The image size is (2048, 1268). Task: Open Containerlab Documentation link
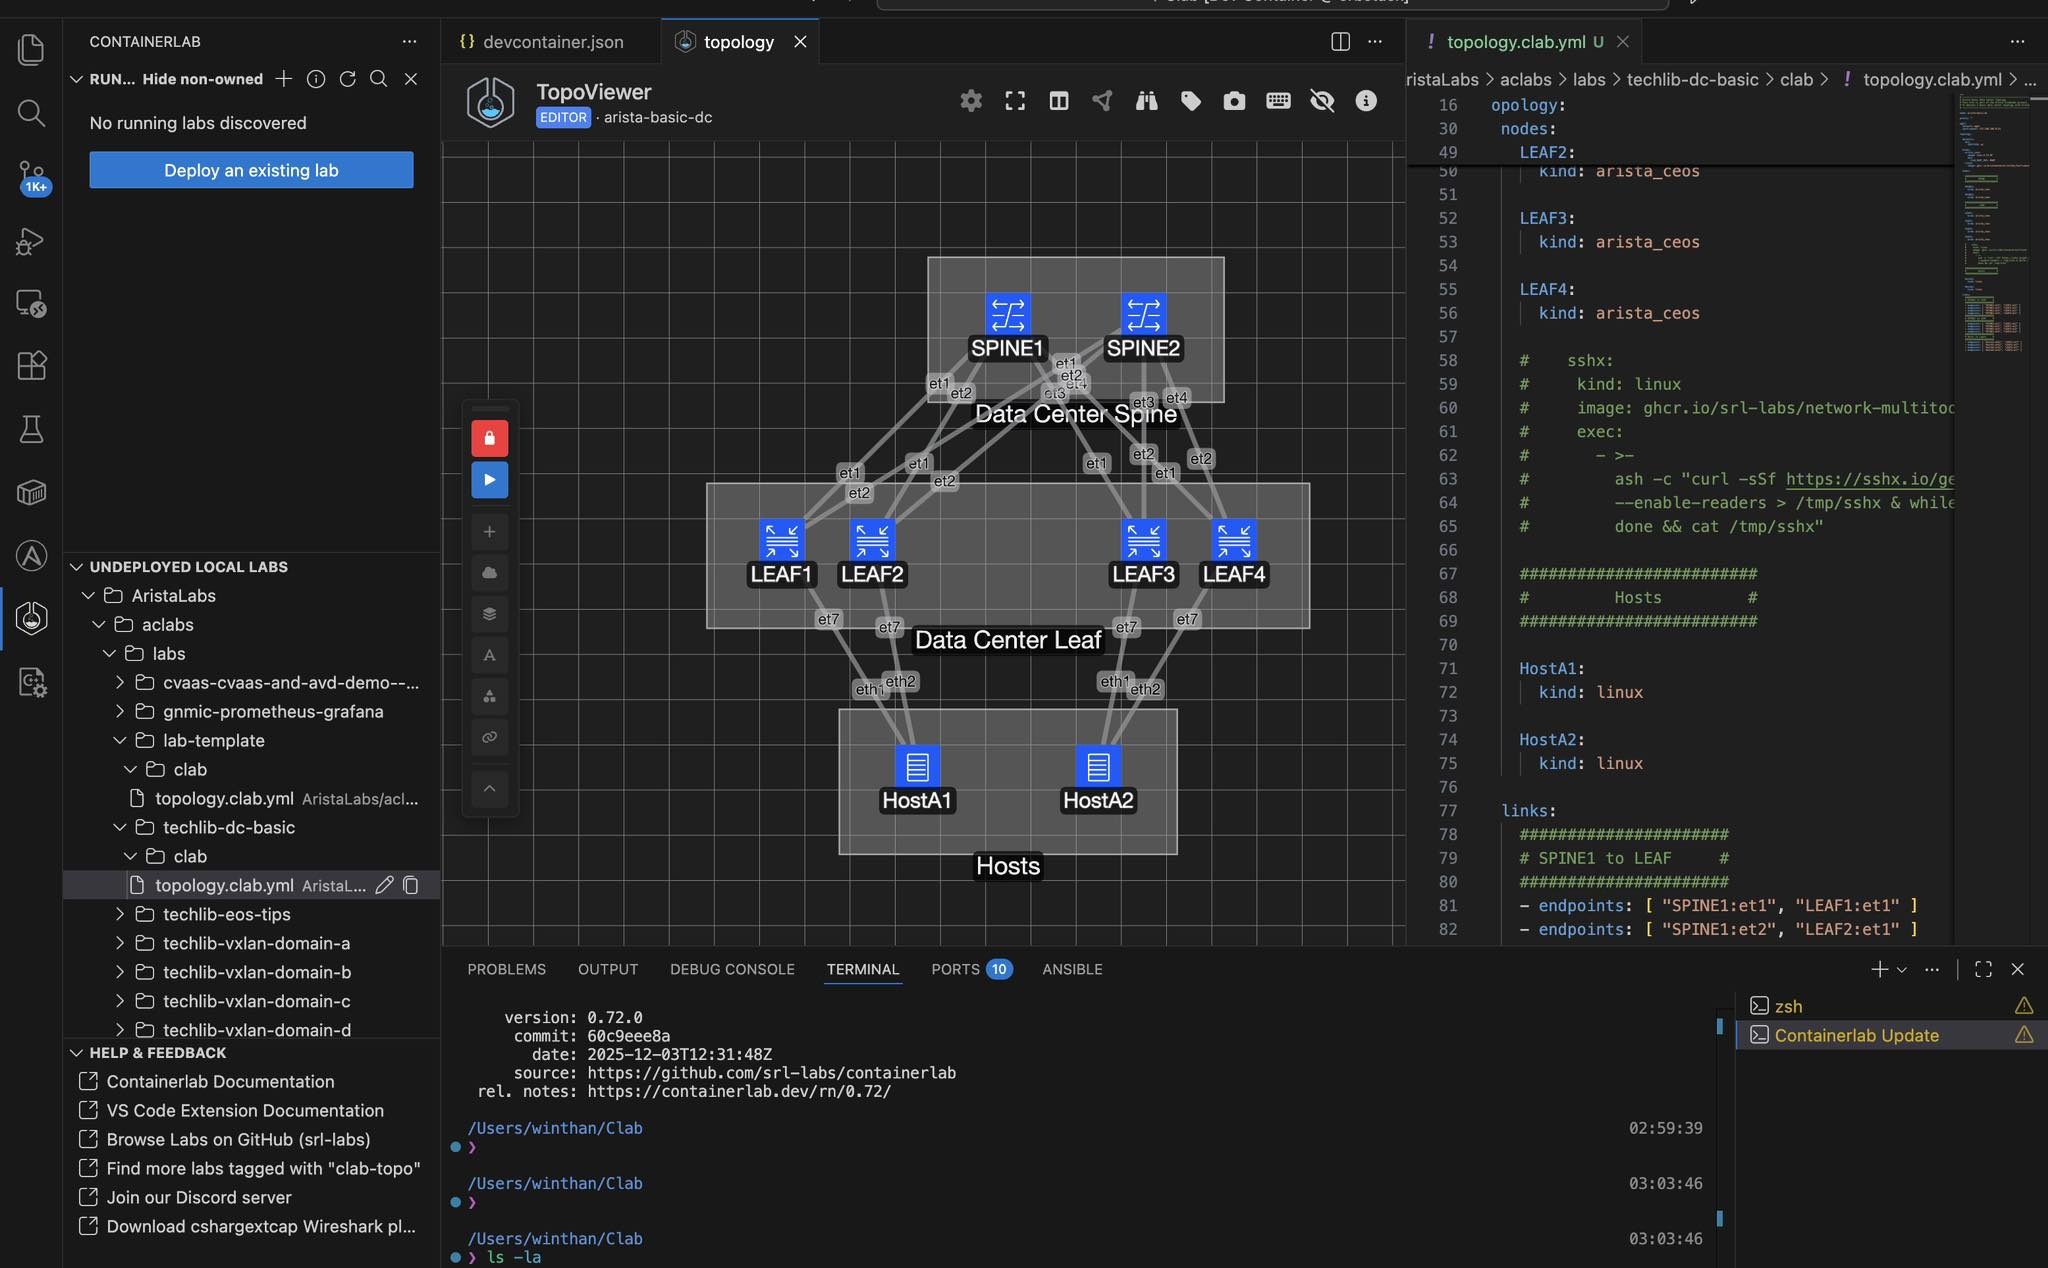coord(220,1082)
